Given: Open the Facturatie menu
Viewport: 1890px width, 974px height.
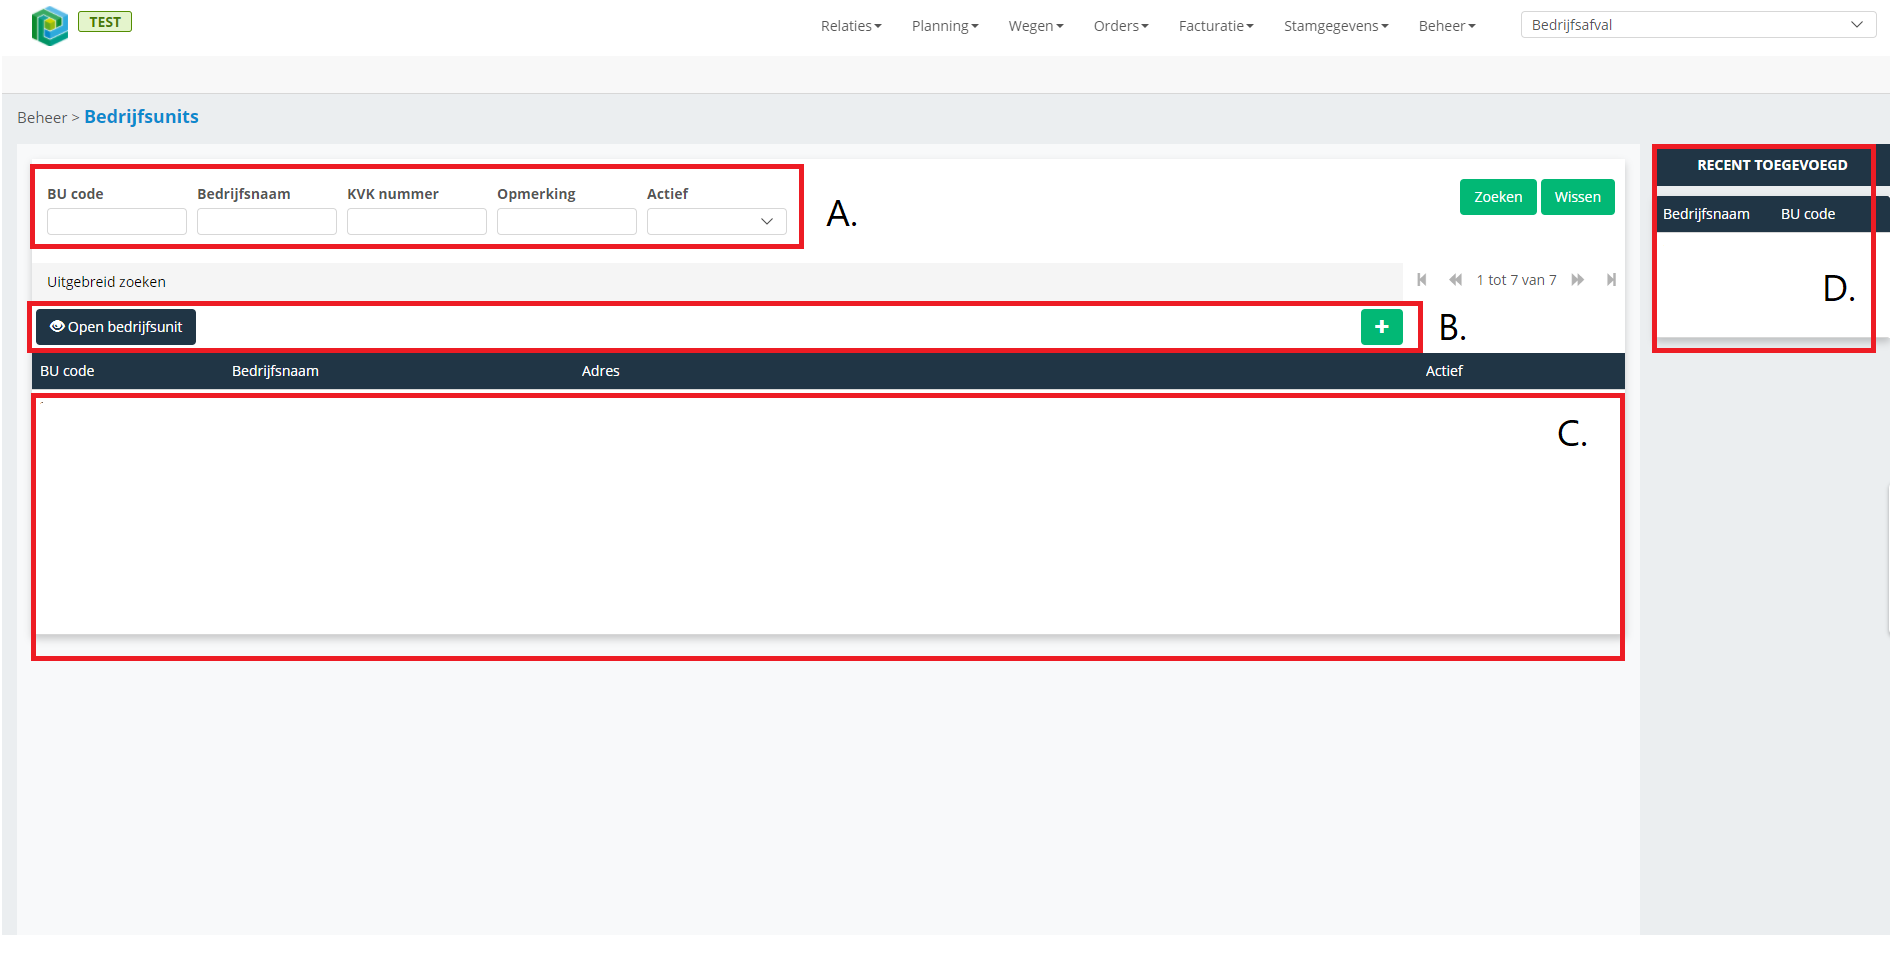Looking at the screenshot, I should 1216,26.
